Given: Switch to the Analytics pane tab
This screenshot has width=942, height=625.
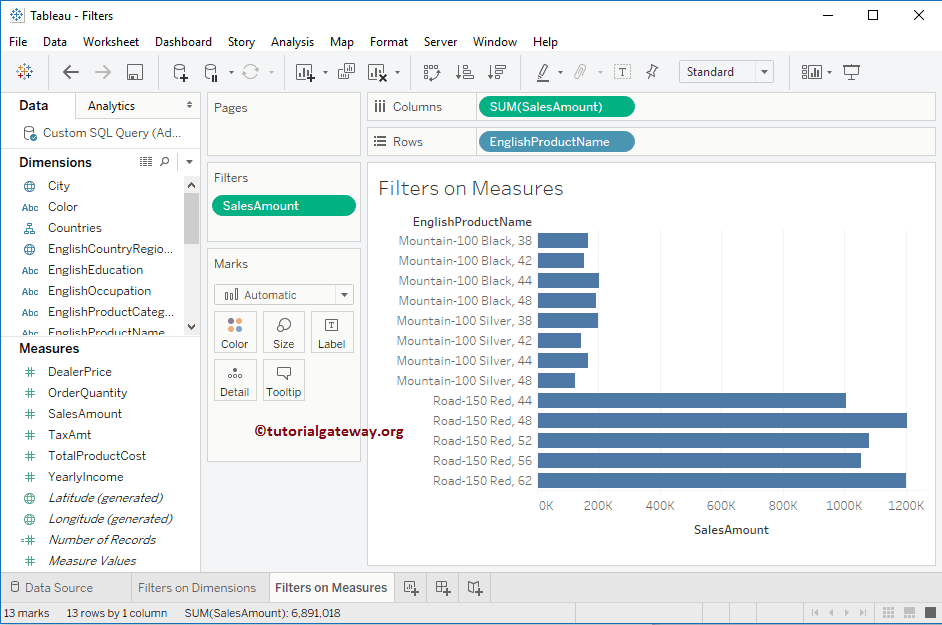Looking at the screenshot, I should [111, 106].
